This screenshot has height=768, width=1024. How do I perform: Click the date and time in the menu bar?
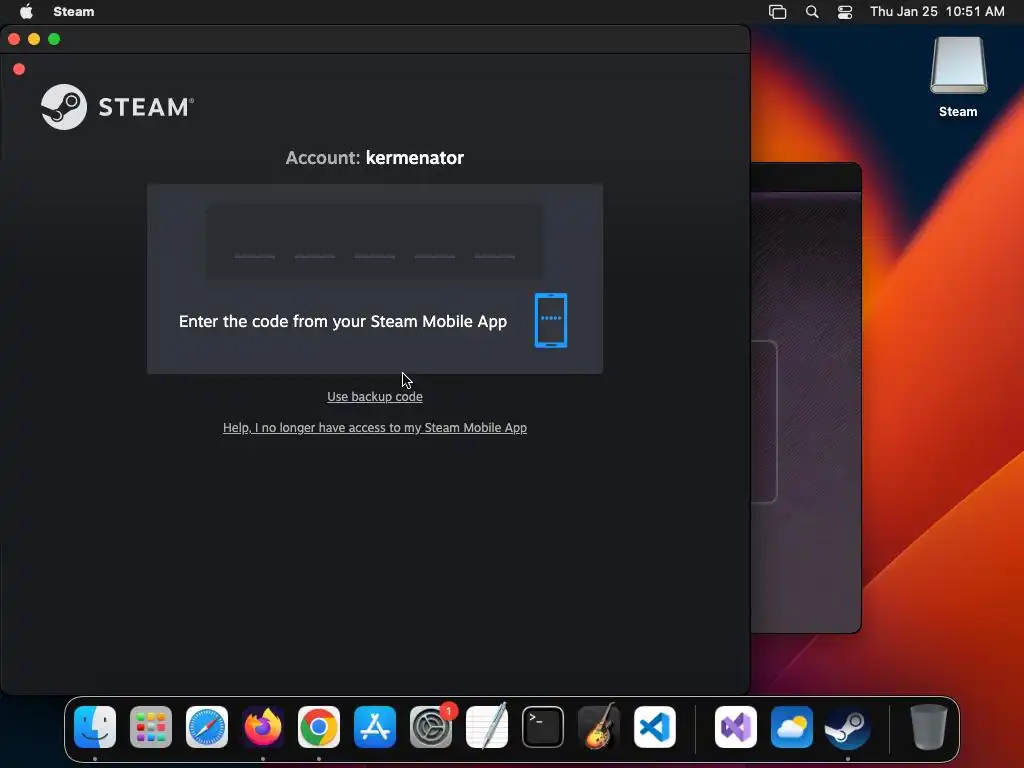coord(937,12)
